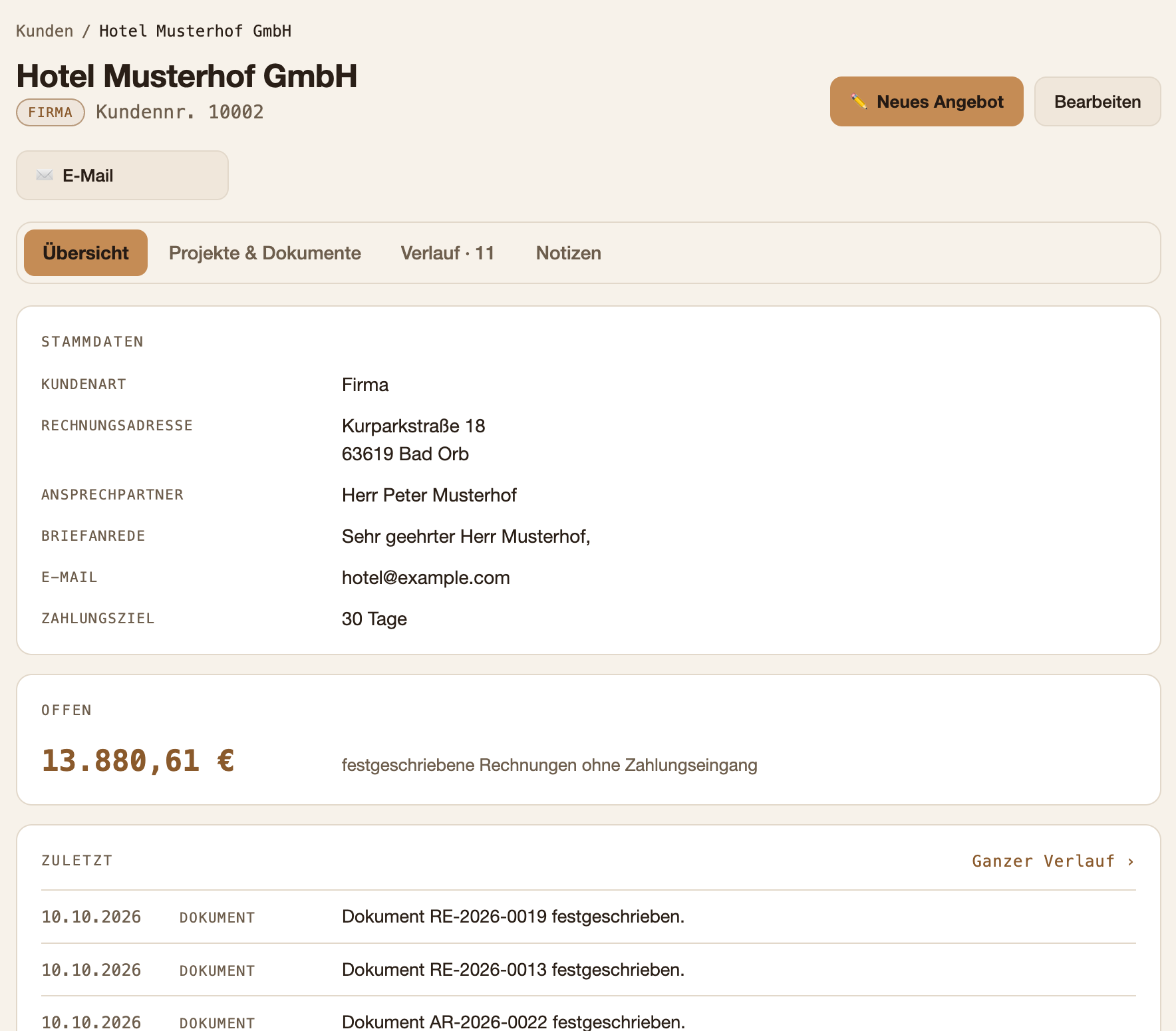Create a new offer with Neues Angebot
Screen dimensions: 1176x1031
(926, 101)
